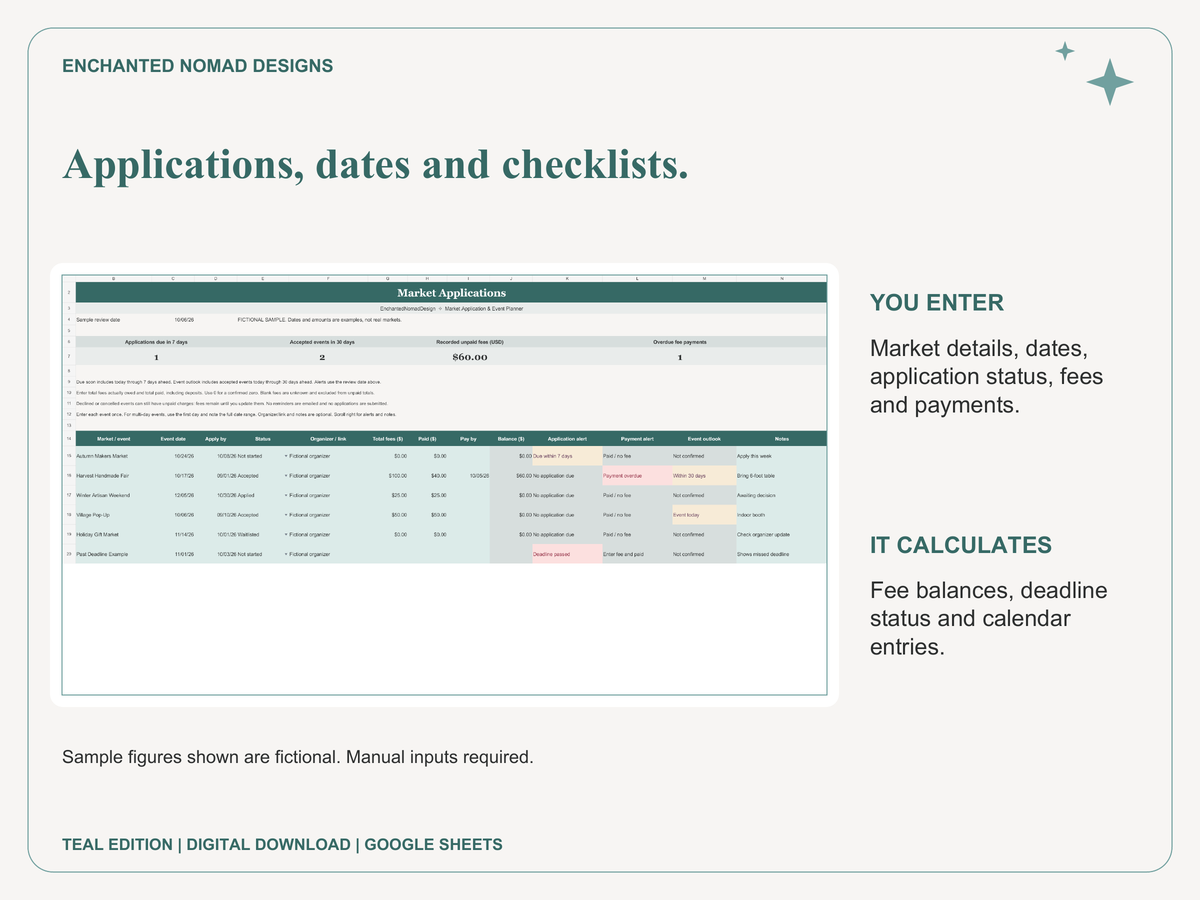Click the Application alert column header
This screenshot has width=1200, height=900.
[x=567, y=438]
